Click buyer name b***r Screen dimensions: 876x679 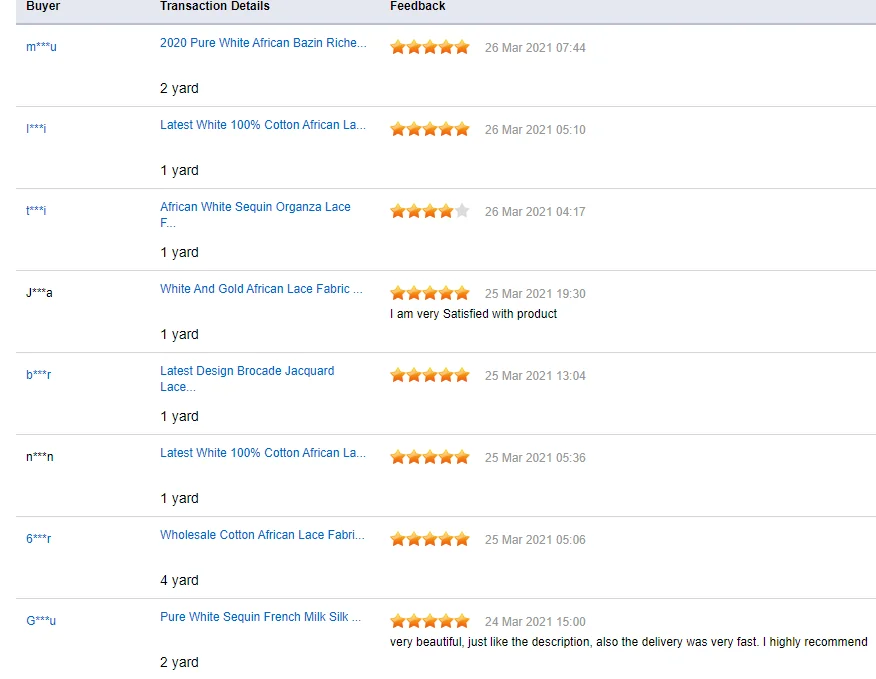[39, 375]
